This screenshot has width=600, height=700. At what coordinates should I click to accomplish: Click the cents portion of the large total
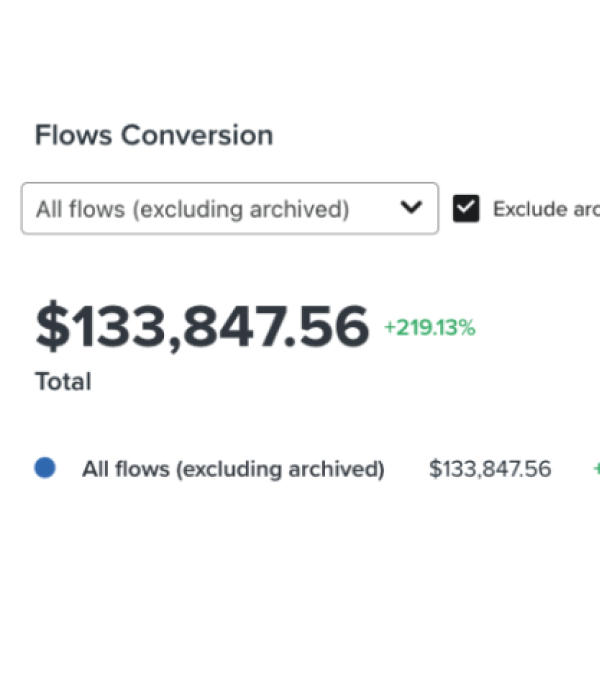pyautogui.click(x=333, y=327)
